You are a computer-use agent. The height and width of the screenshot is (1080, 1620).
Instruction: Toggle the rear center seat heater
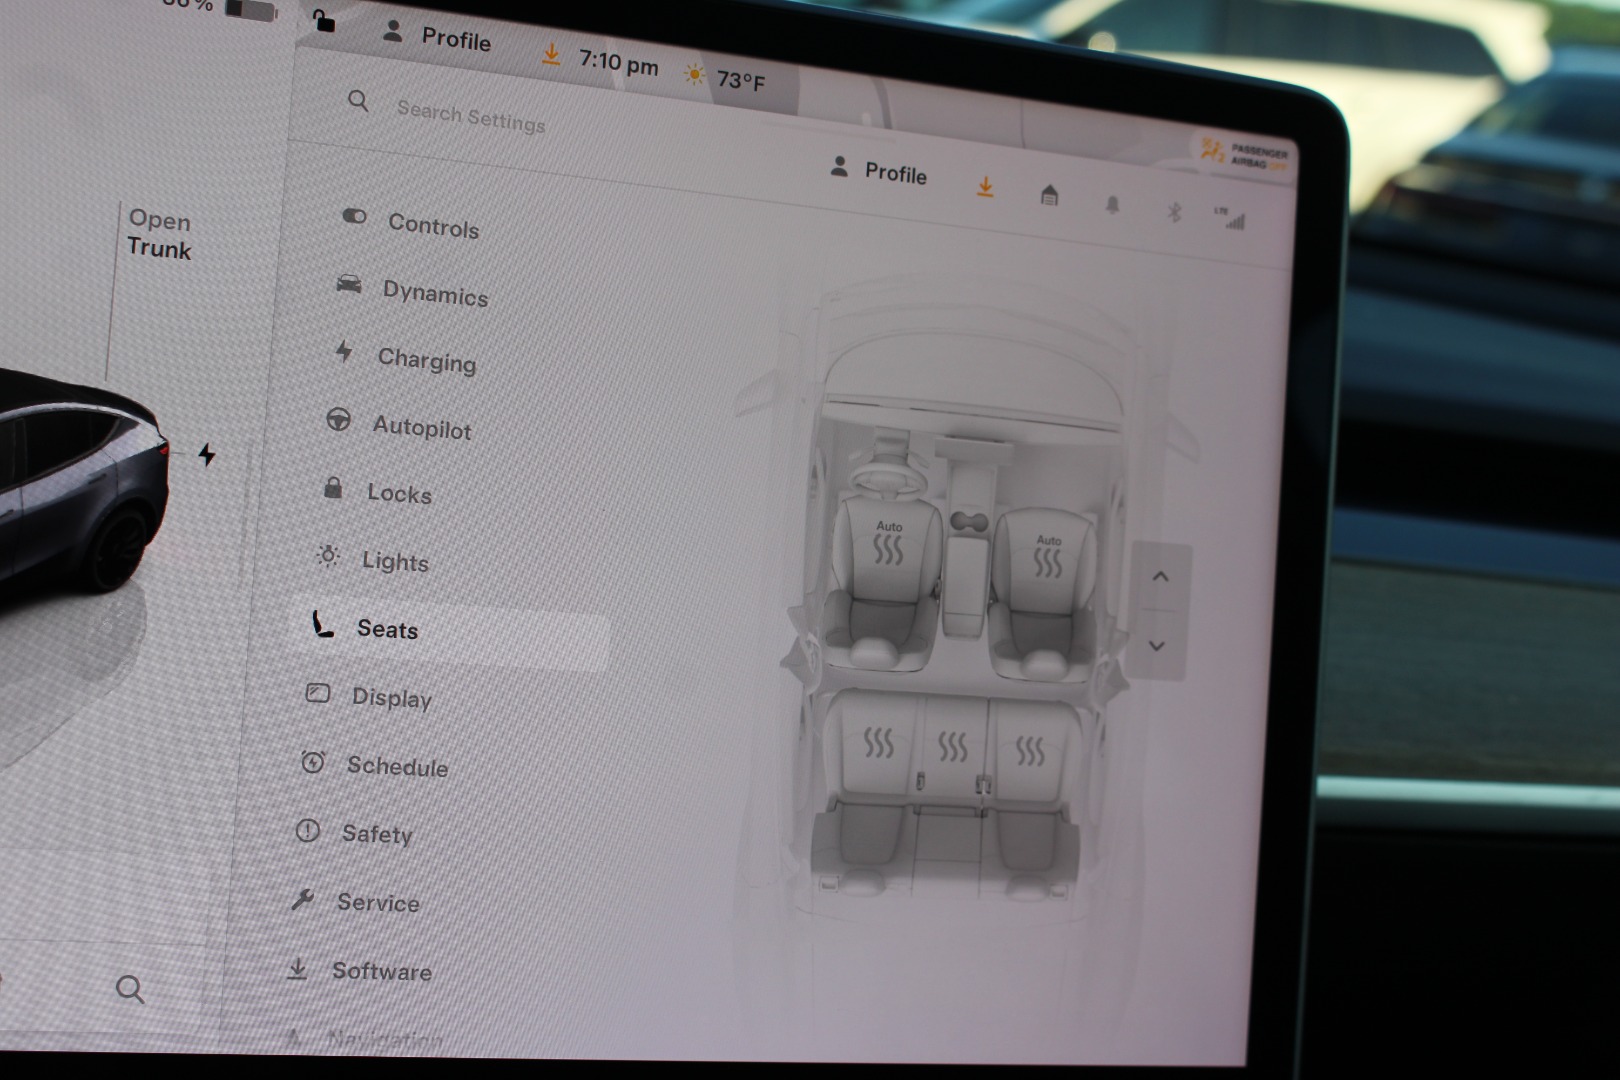tap(952, 746)
